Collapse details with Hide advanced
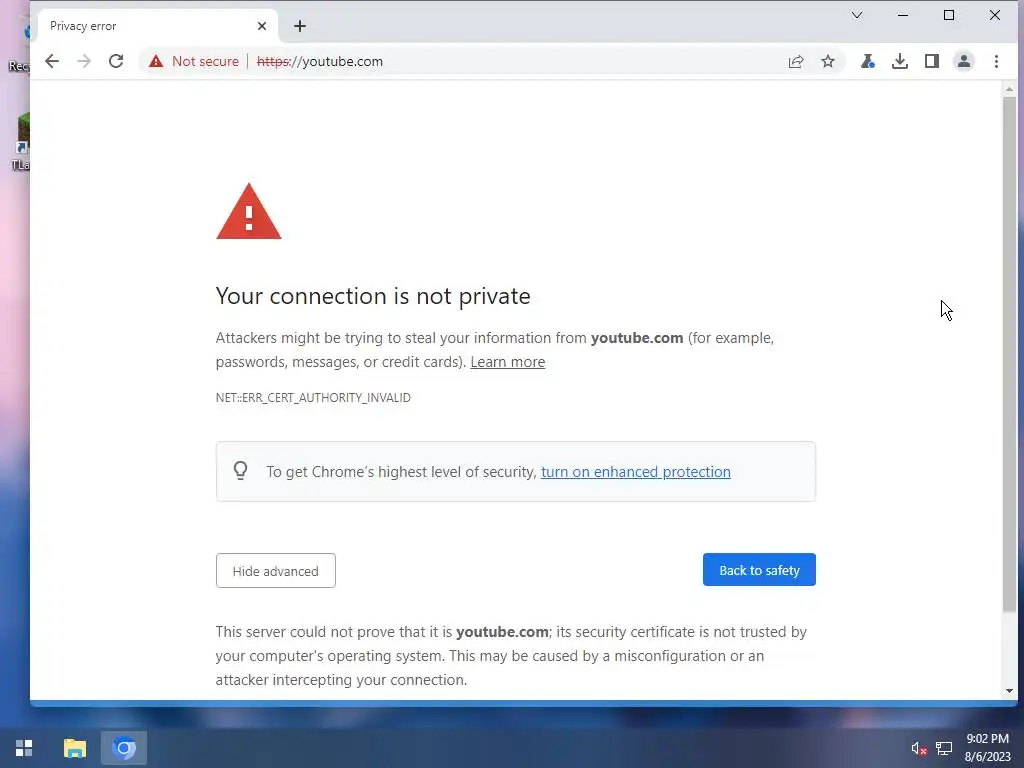The image size is (1024, 768). [x=275, y=571]
